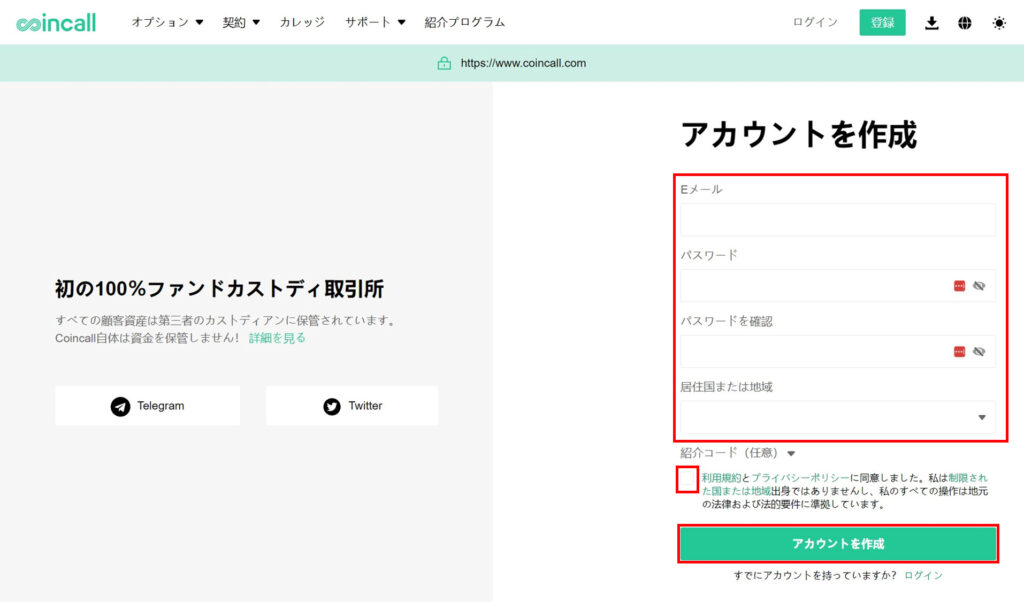The height and width of the screenshot is (602, 1024).
Task: Click red password manager icon in パスワード field
Action: pyautogui.click(x=959, y=286)
